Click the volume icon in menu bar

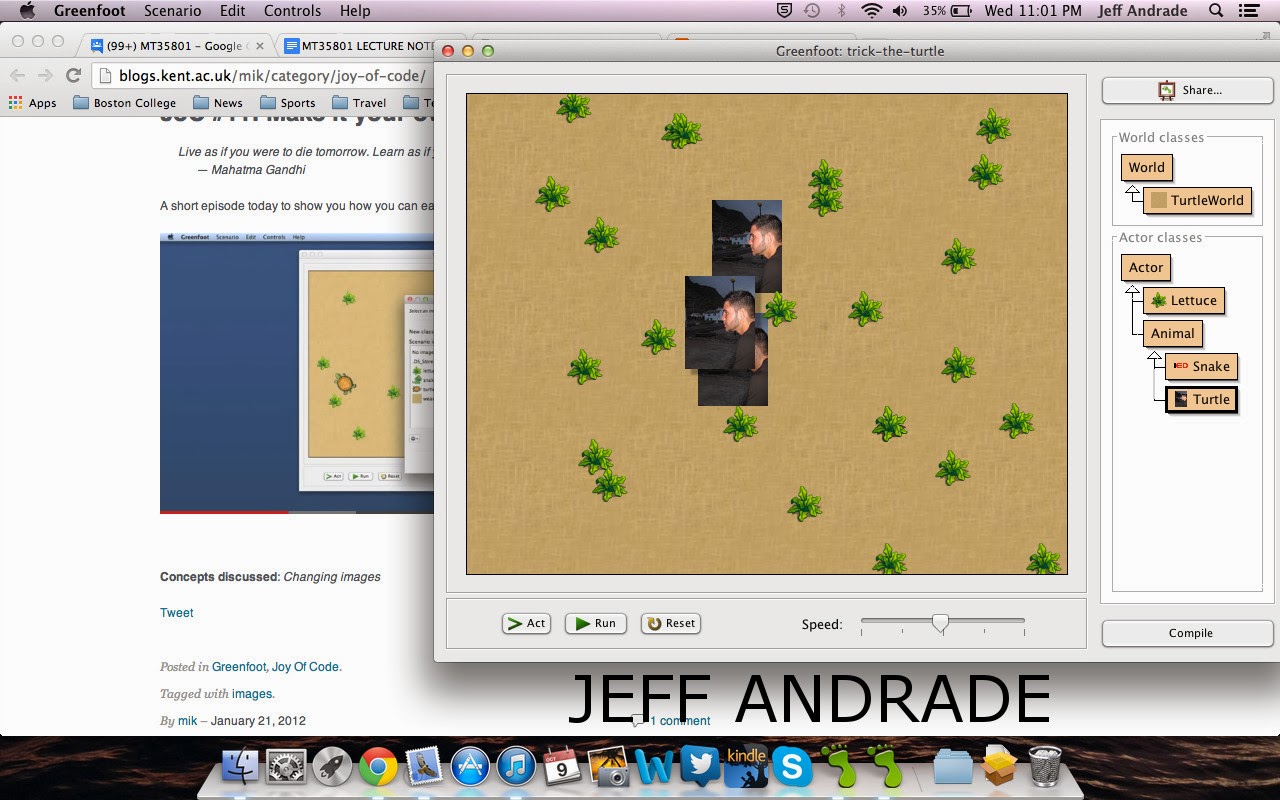tap(900, 11)
